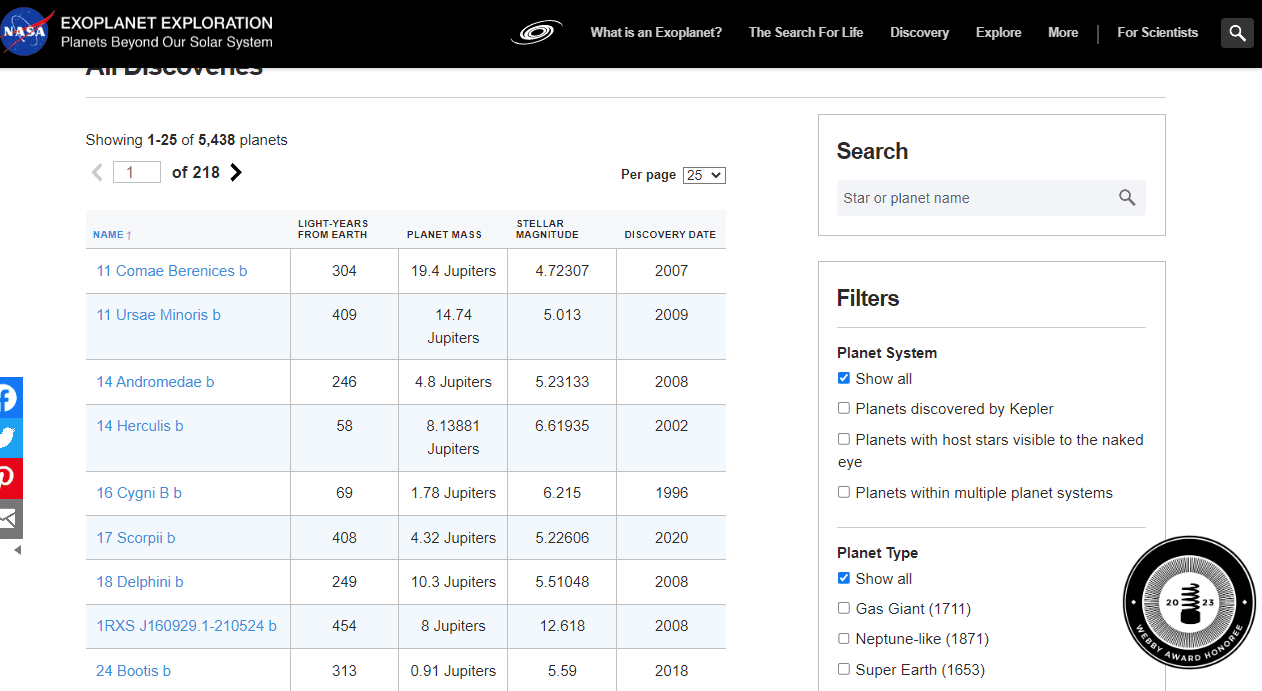Collapse the social share sidebar arrow
Screen dimensions: 1262x691
(17, 550)
